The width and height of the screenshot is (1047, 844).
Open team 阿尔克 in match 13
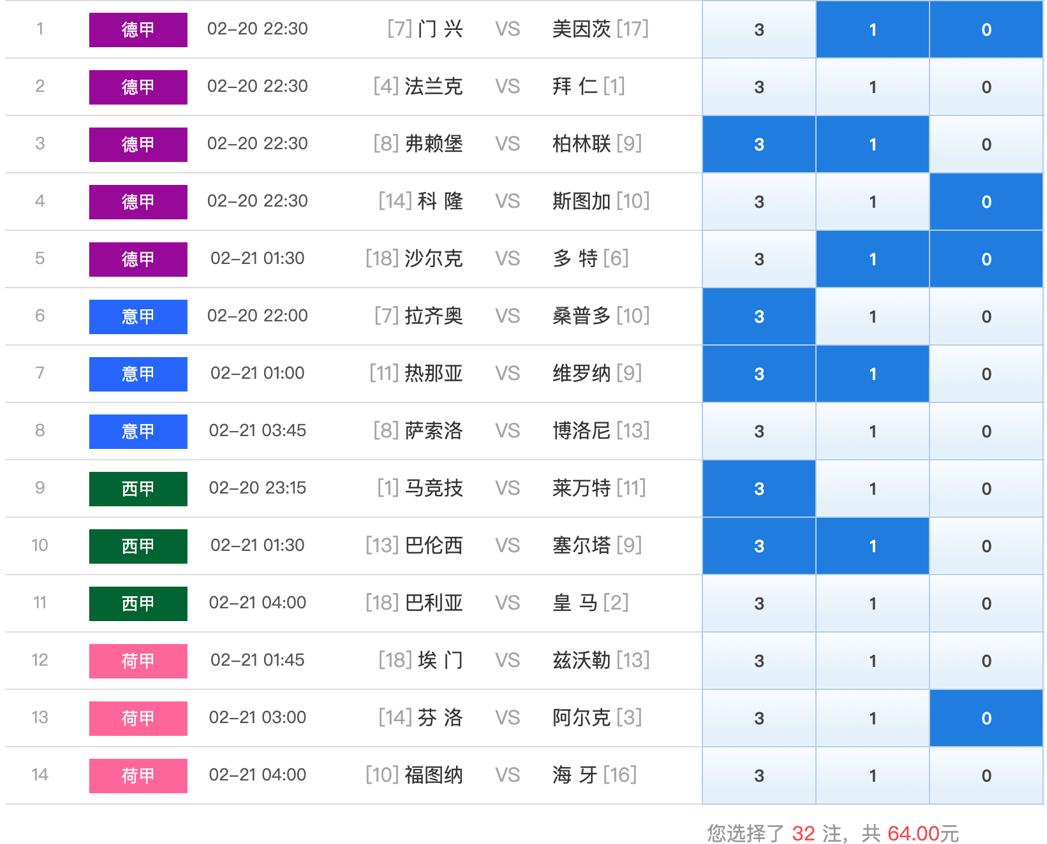pyautogui.click(x=581, y=718)
